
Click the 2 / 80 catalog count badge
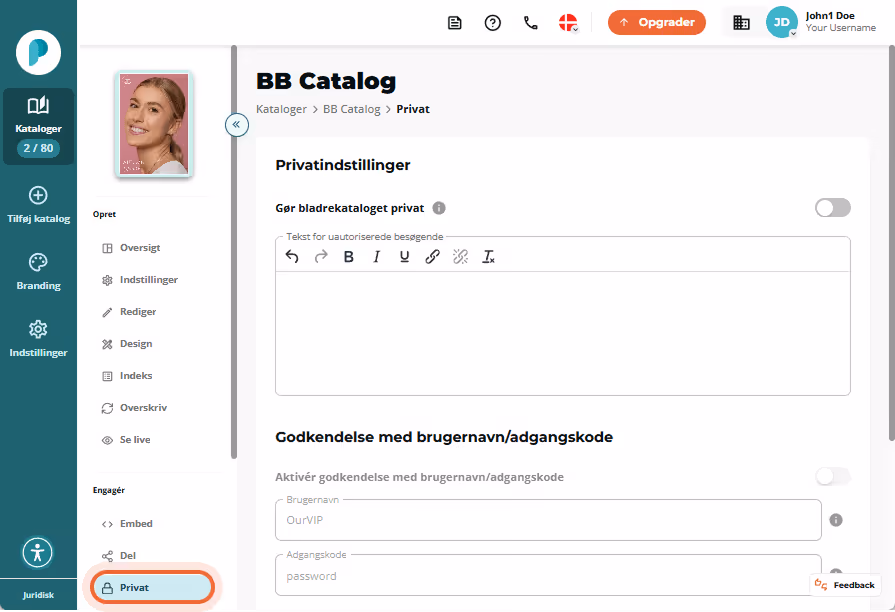tap(38, 148)
